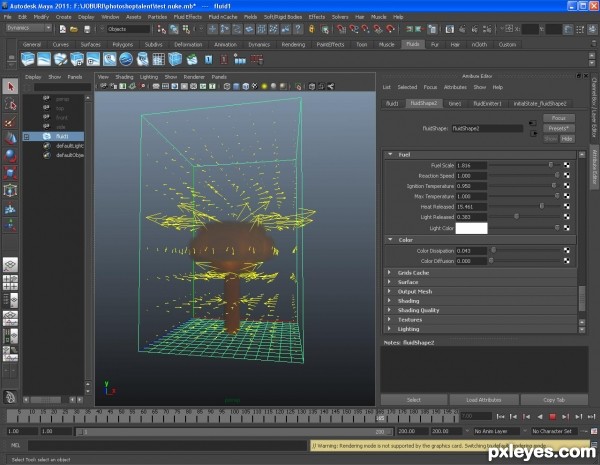Expand the Output Mesh section
Viewport: 600px width, 465px height.
coord(390,291)
